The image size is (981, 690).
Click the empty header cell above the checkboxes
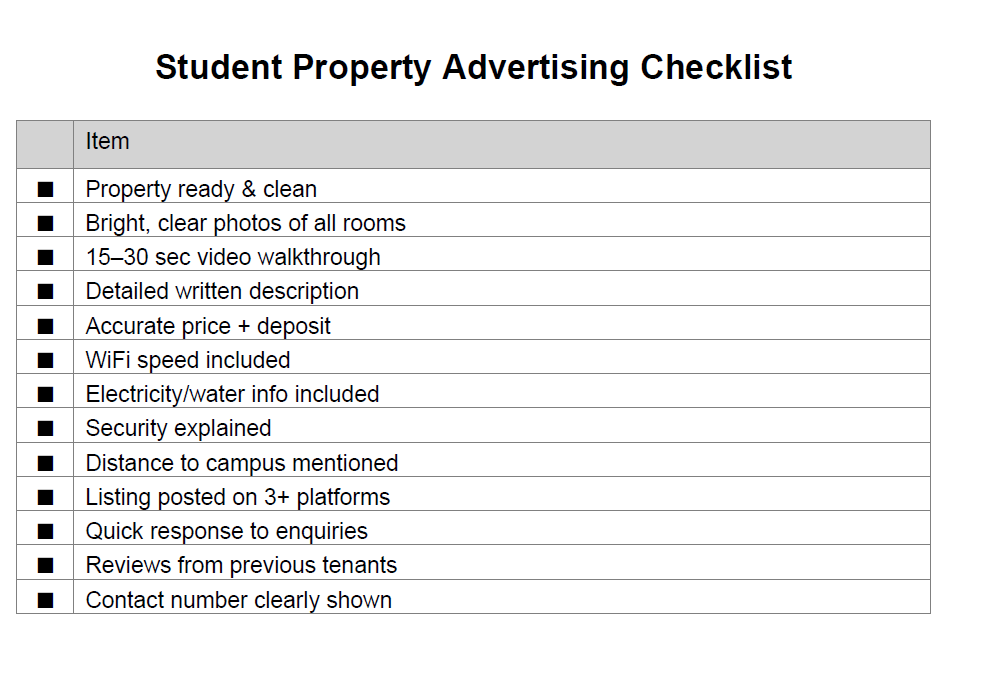pyautogui.click(x=45, y=144)
